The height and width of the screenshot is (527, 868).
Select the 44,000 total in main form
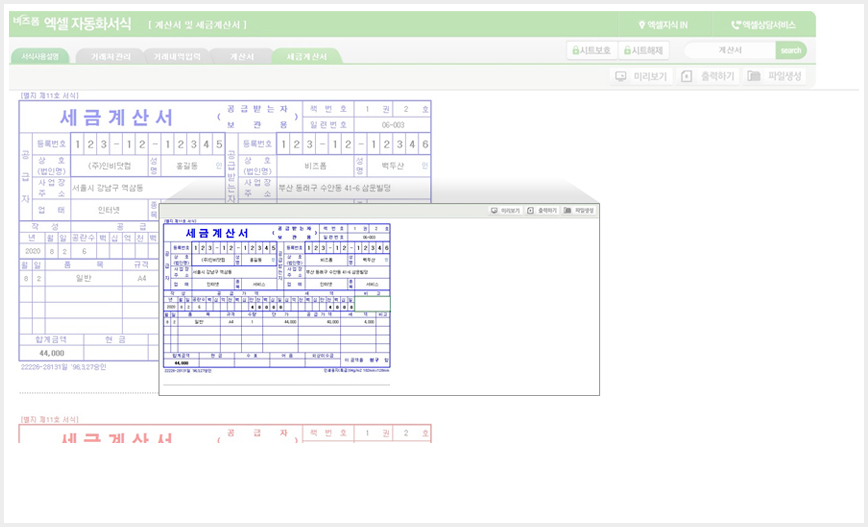point(51,353)
